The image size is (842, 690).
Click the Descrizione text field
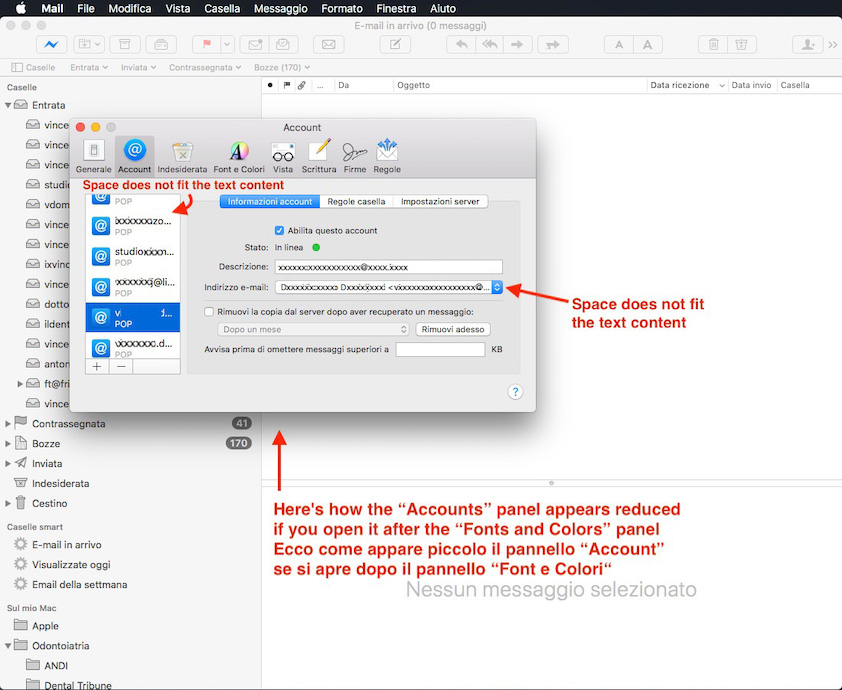[x=389, y=267]
